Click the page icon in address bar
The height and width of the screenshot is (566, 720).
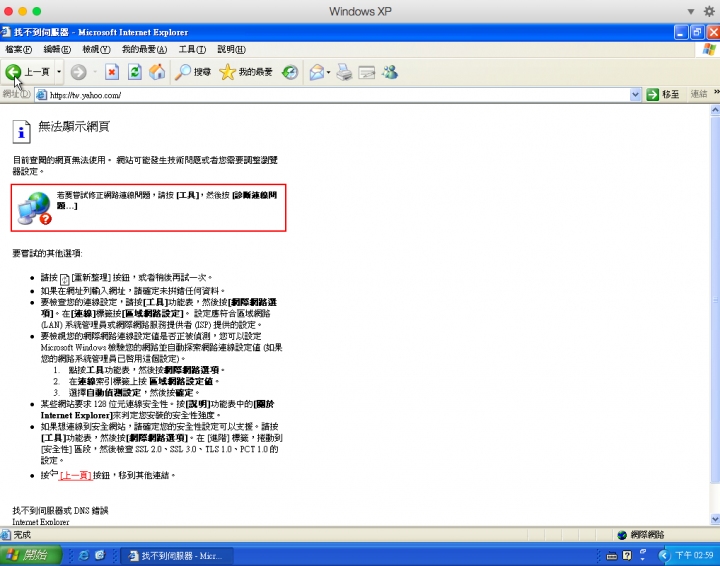pos(41,95)
